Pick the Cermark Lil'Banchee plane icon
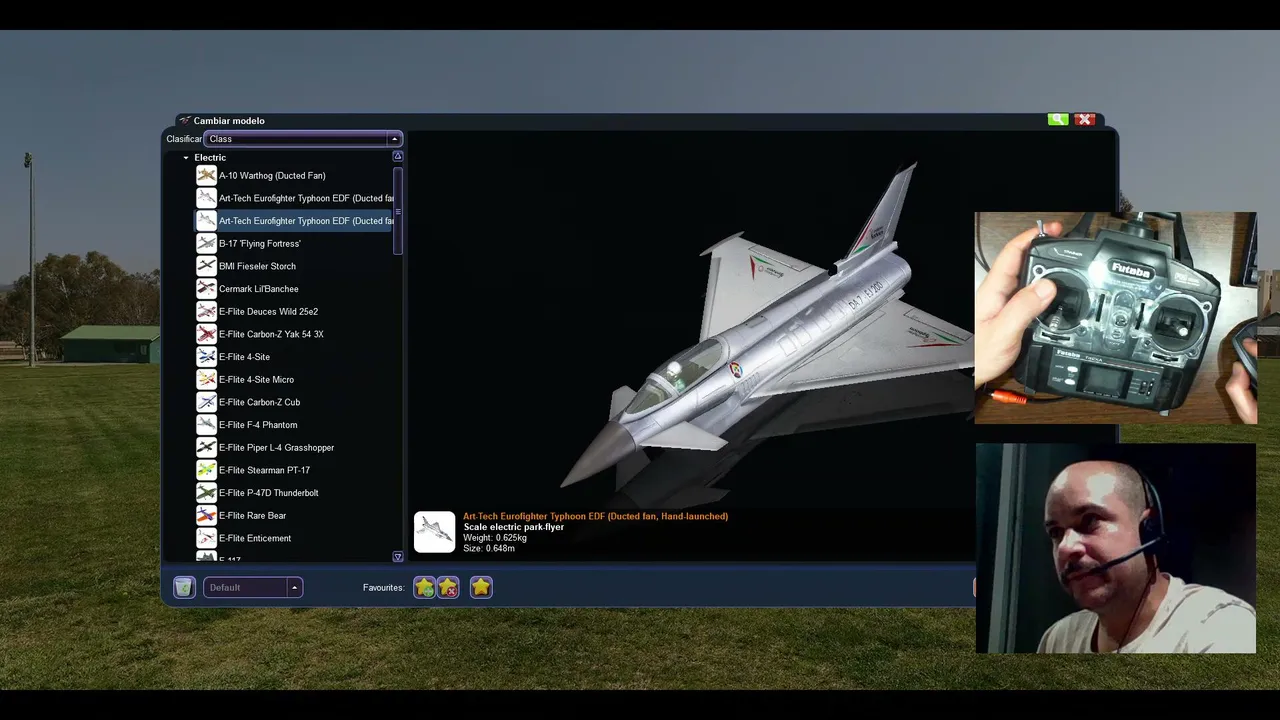Image resolution: width=1280 pixels, height=720 pixels. tap(206, 289)
